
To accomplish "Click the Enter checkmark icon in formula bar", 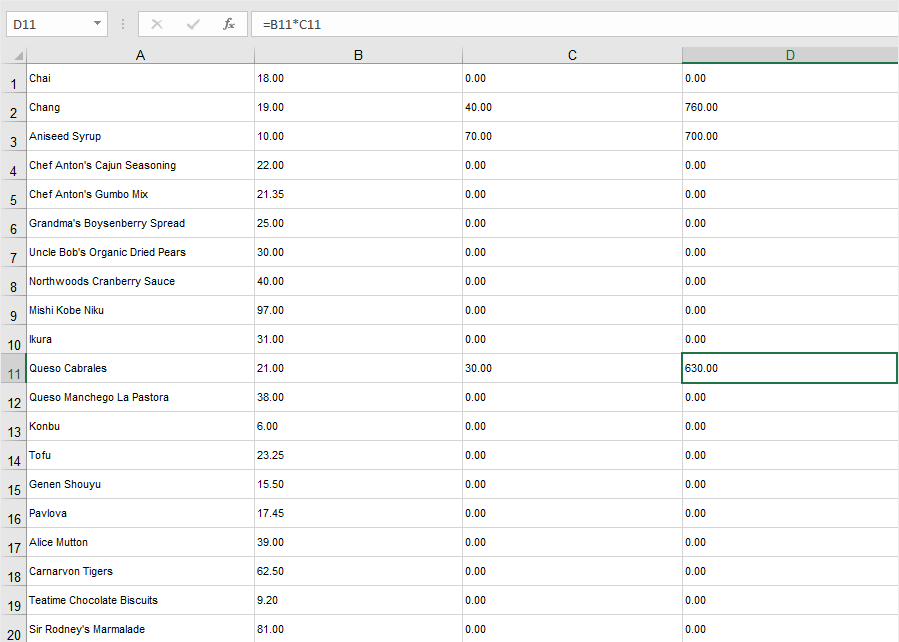I will tap(193, 24).
